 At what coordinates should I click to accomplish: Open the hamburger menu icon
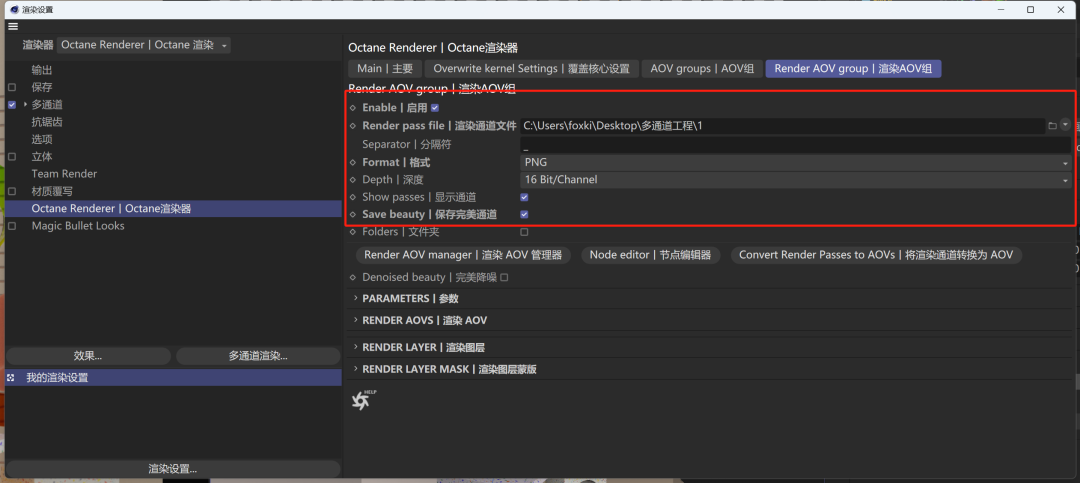pyautogui.click(x=13, y=26)
